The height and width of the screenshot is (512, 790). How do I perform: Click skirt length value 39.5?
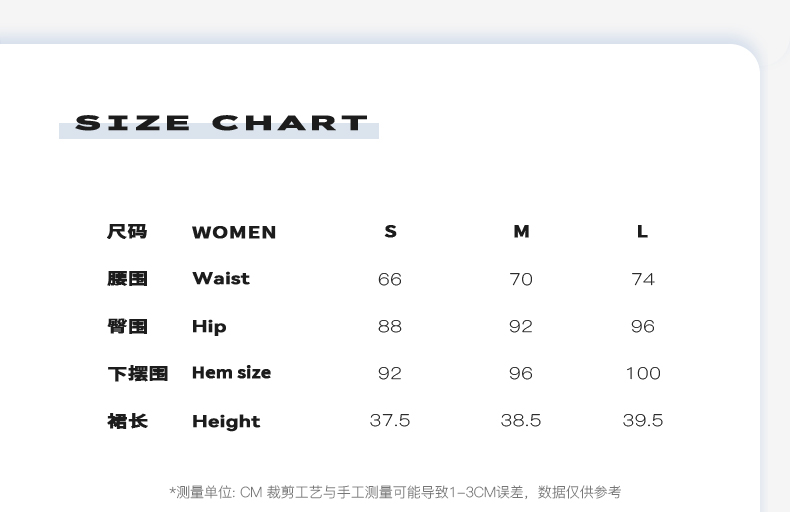pos(642,420)
